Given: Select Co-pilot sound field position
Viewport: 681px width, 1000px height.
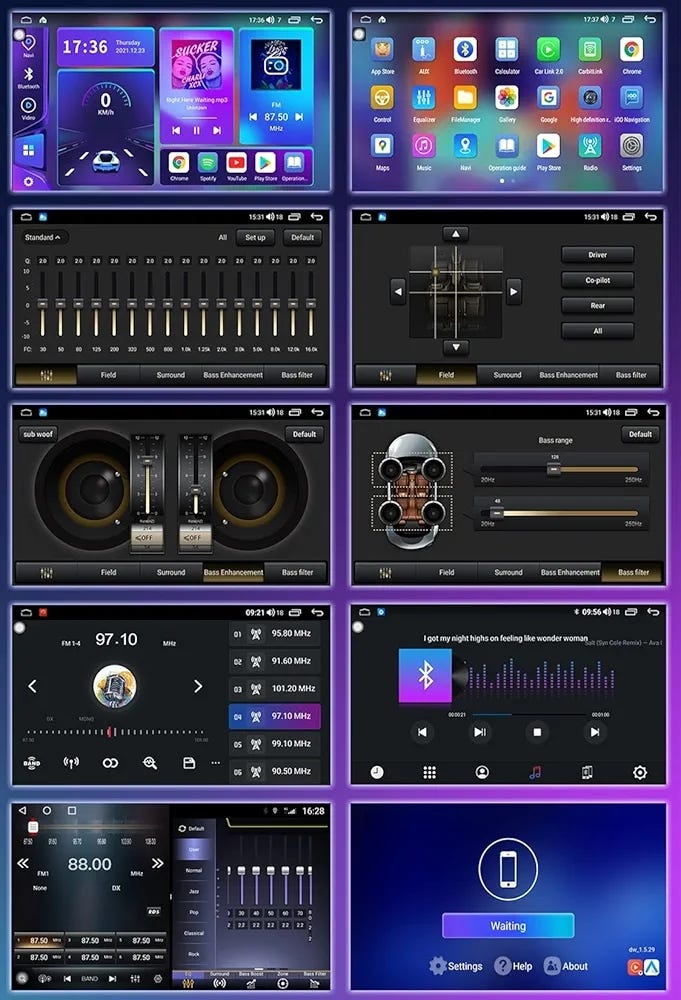Looking at the screenshot, I should pos(597,280).
